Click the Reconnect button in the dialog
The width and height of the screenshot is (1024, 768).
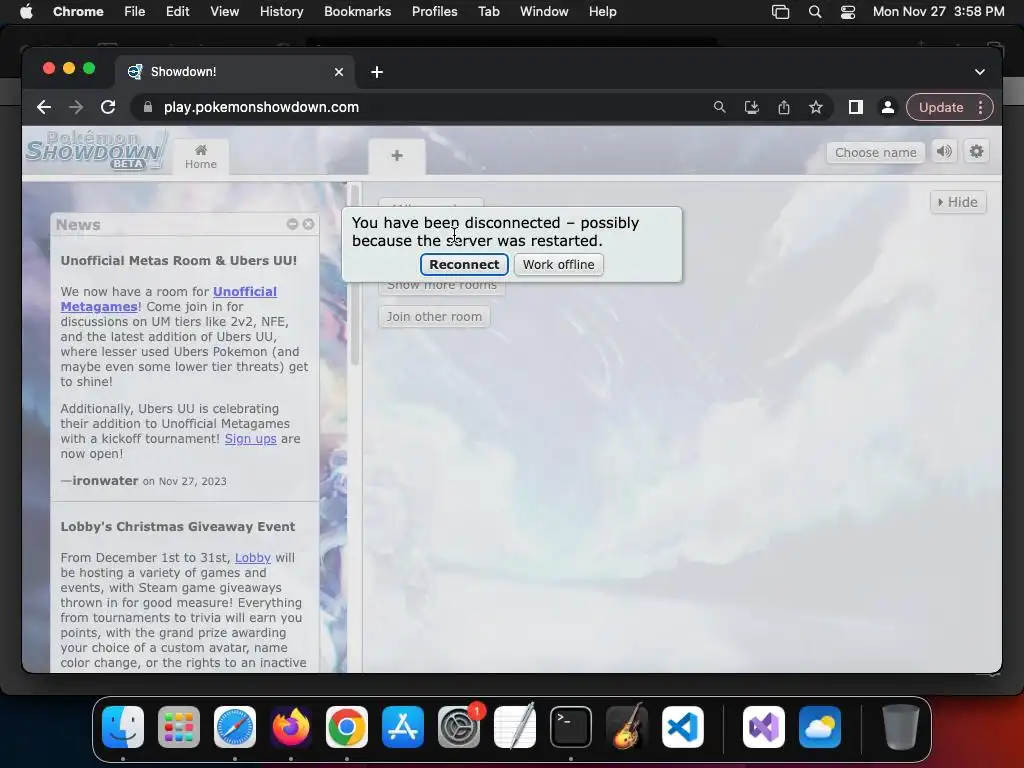(464, 264)
